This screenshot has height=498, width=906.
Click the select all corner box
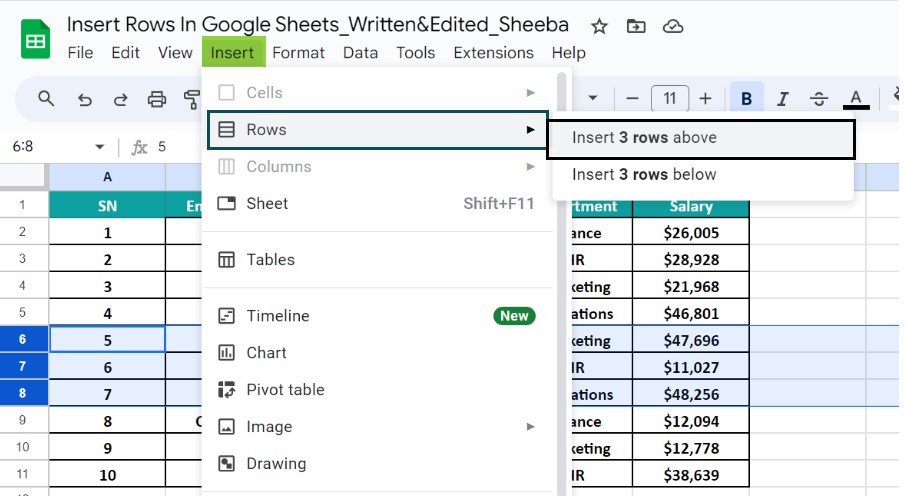(23, 177)
